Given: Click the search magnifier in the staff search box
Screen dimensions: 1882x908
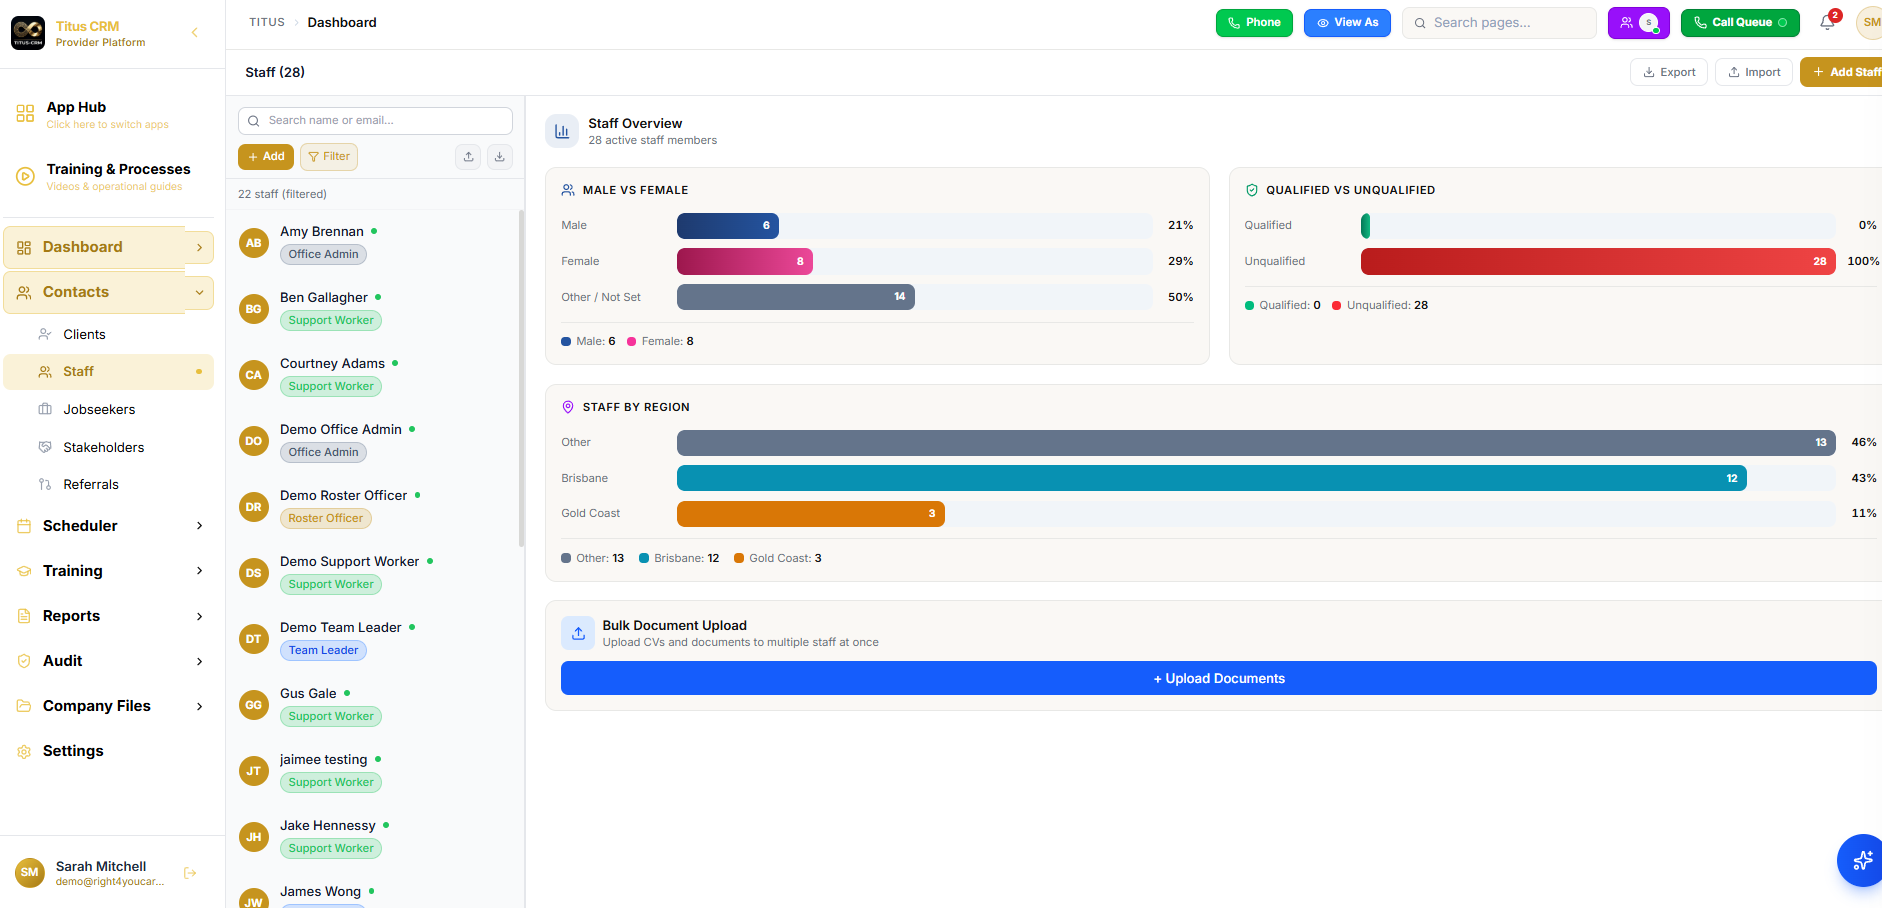Looking at the screenshot, I should click(254, 121).
